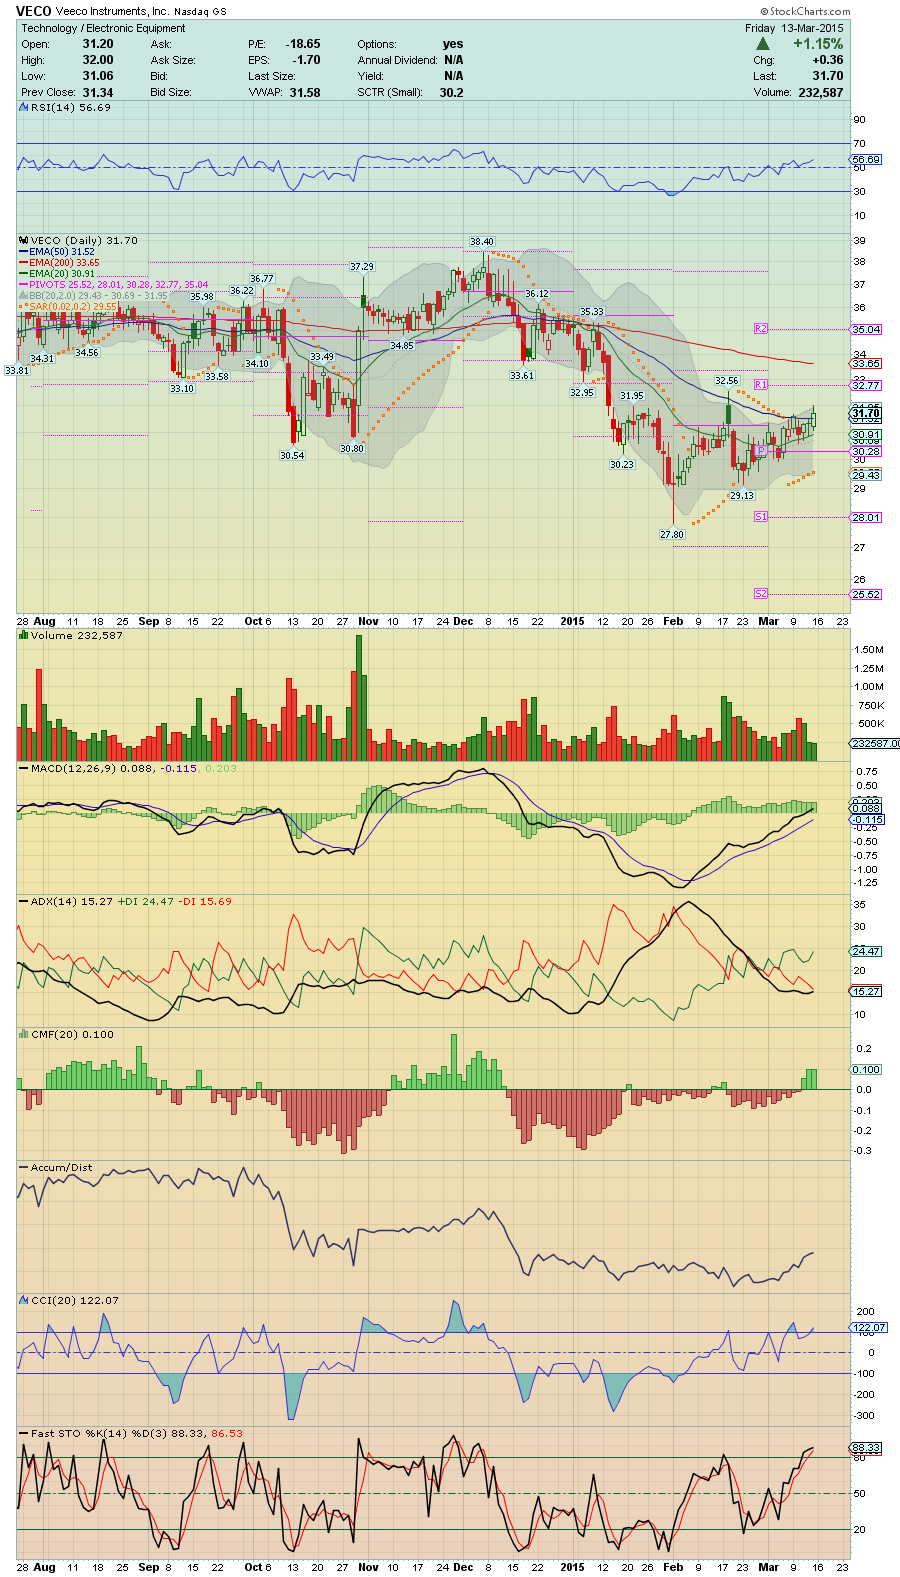Click the 25.52 S2 axis value tag
This screenshot has width=900, height=1577.
[866, 594]
